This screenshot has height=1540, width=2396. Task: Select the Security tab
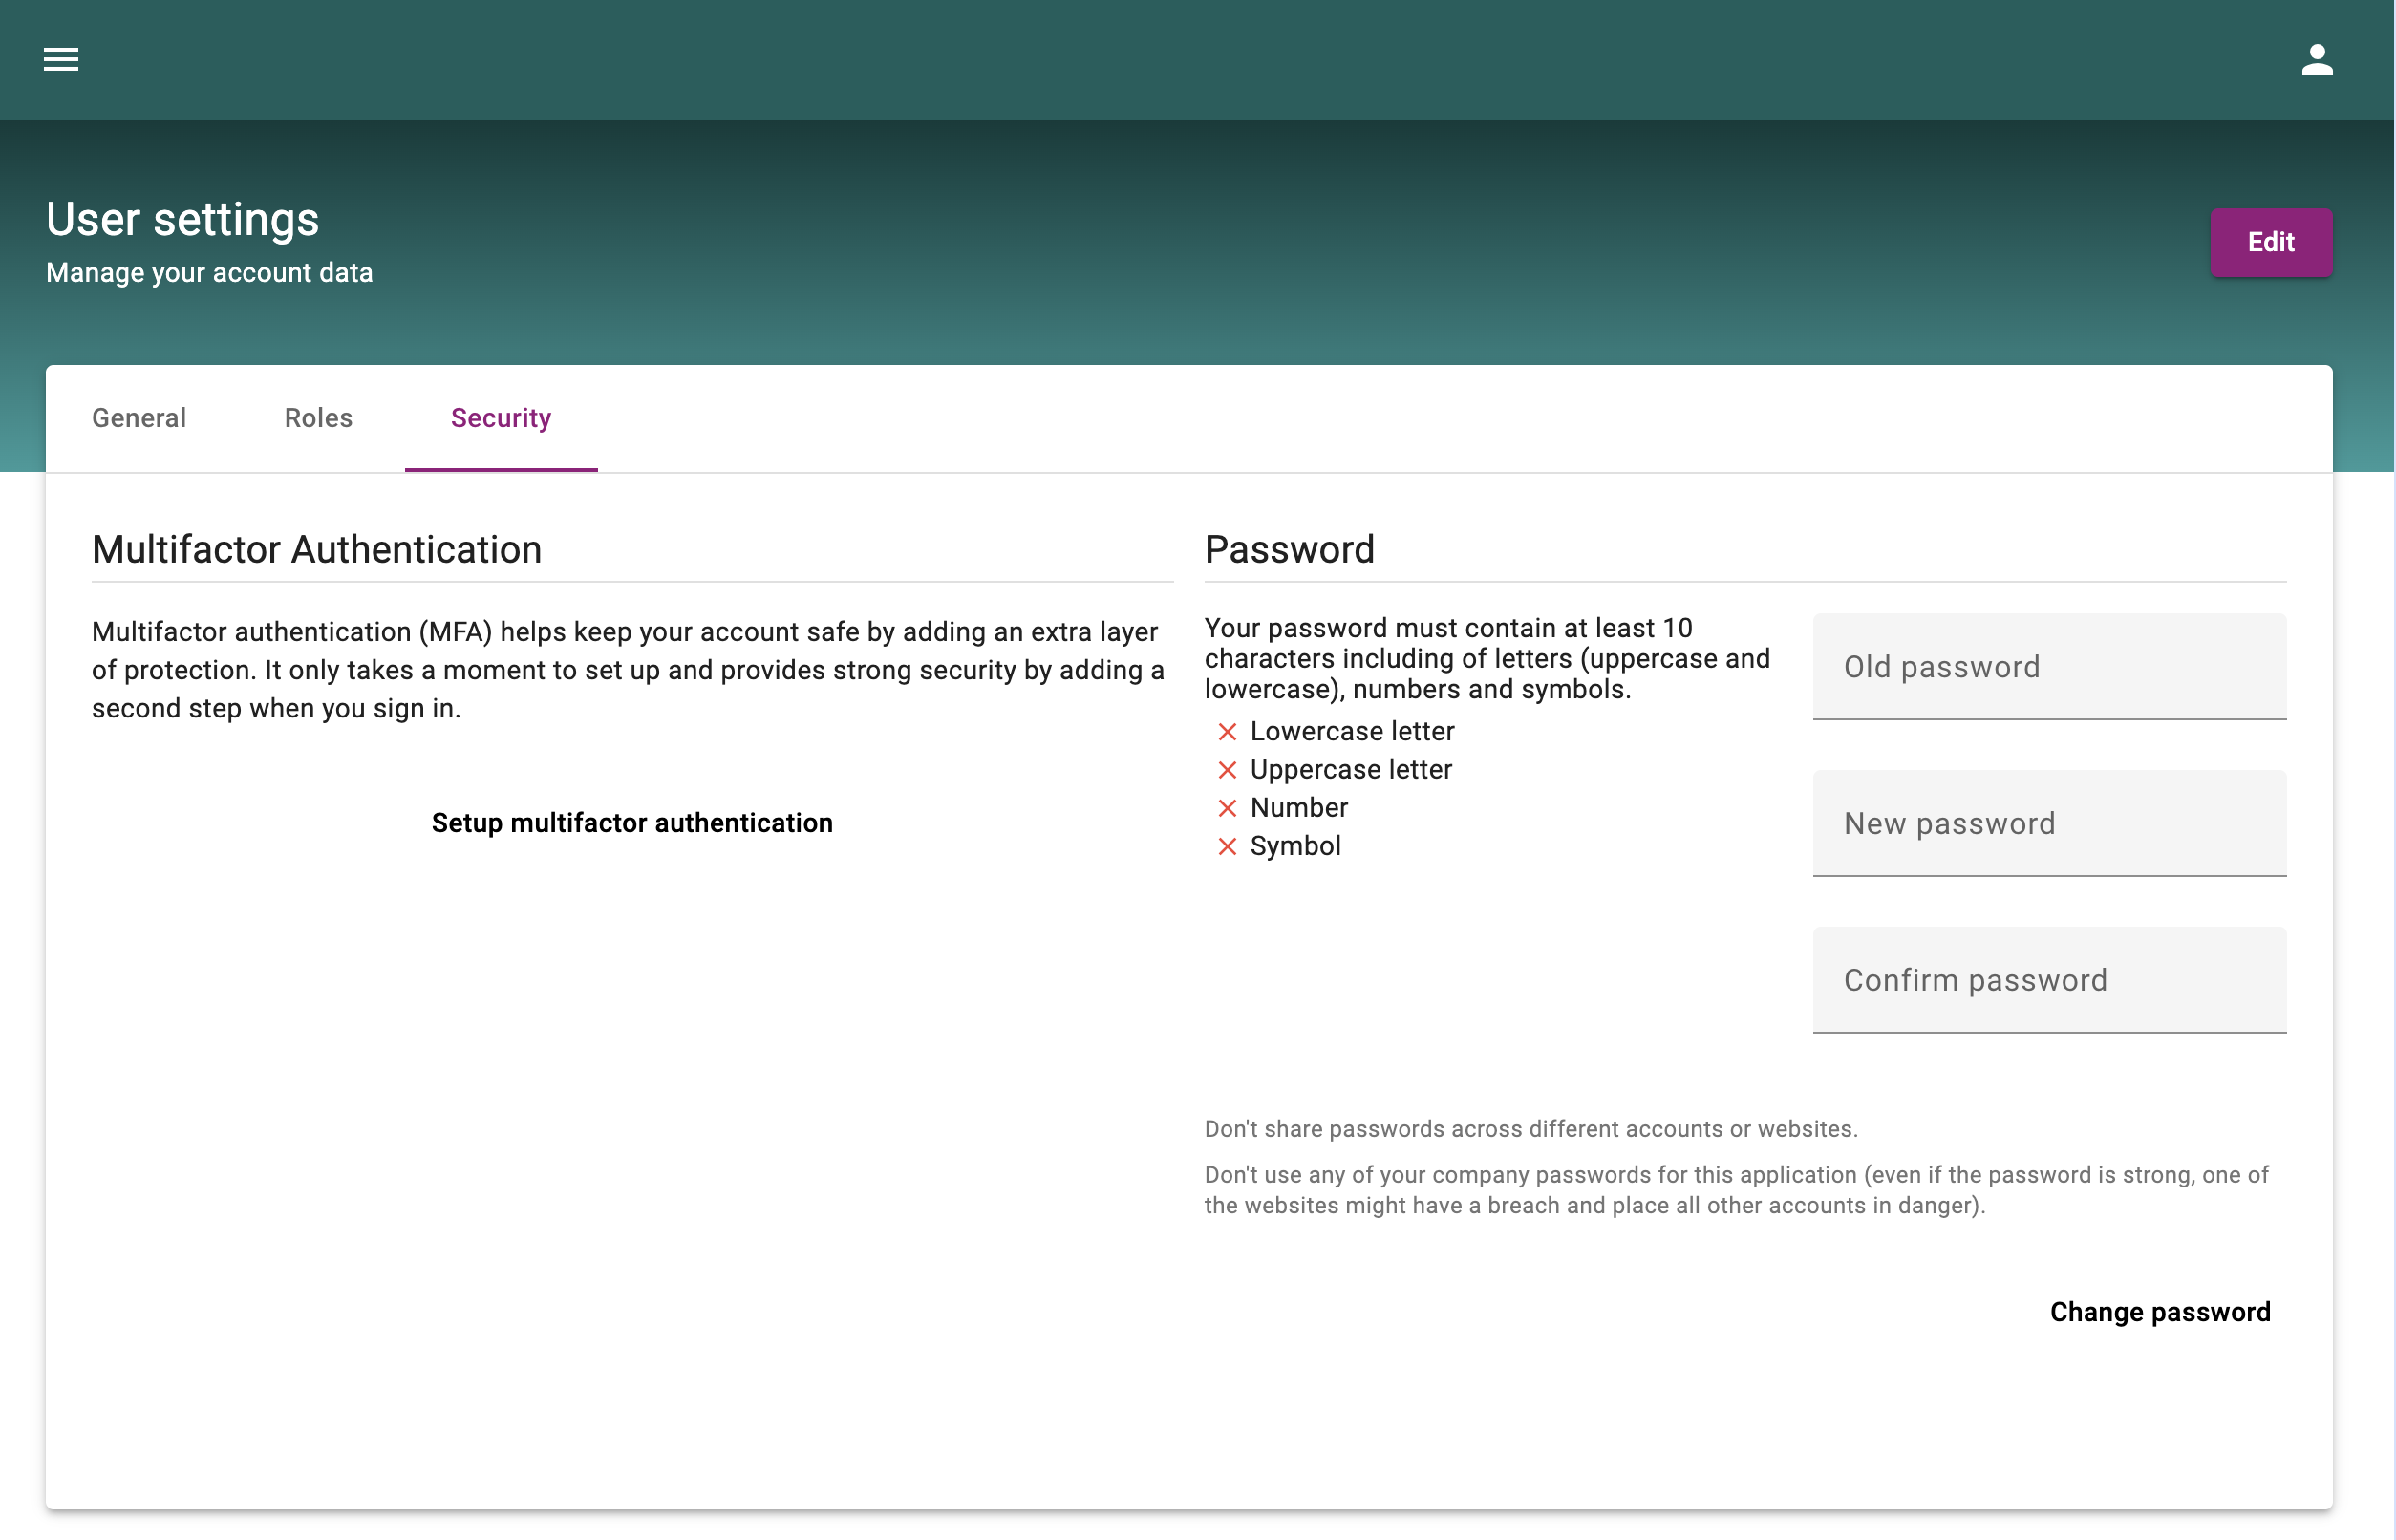[x=501, y=418]
